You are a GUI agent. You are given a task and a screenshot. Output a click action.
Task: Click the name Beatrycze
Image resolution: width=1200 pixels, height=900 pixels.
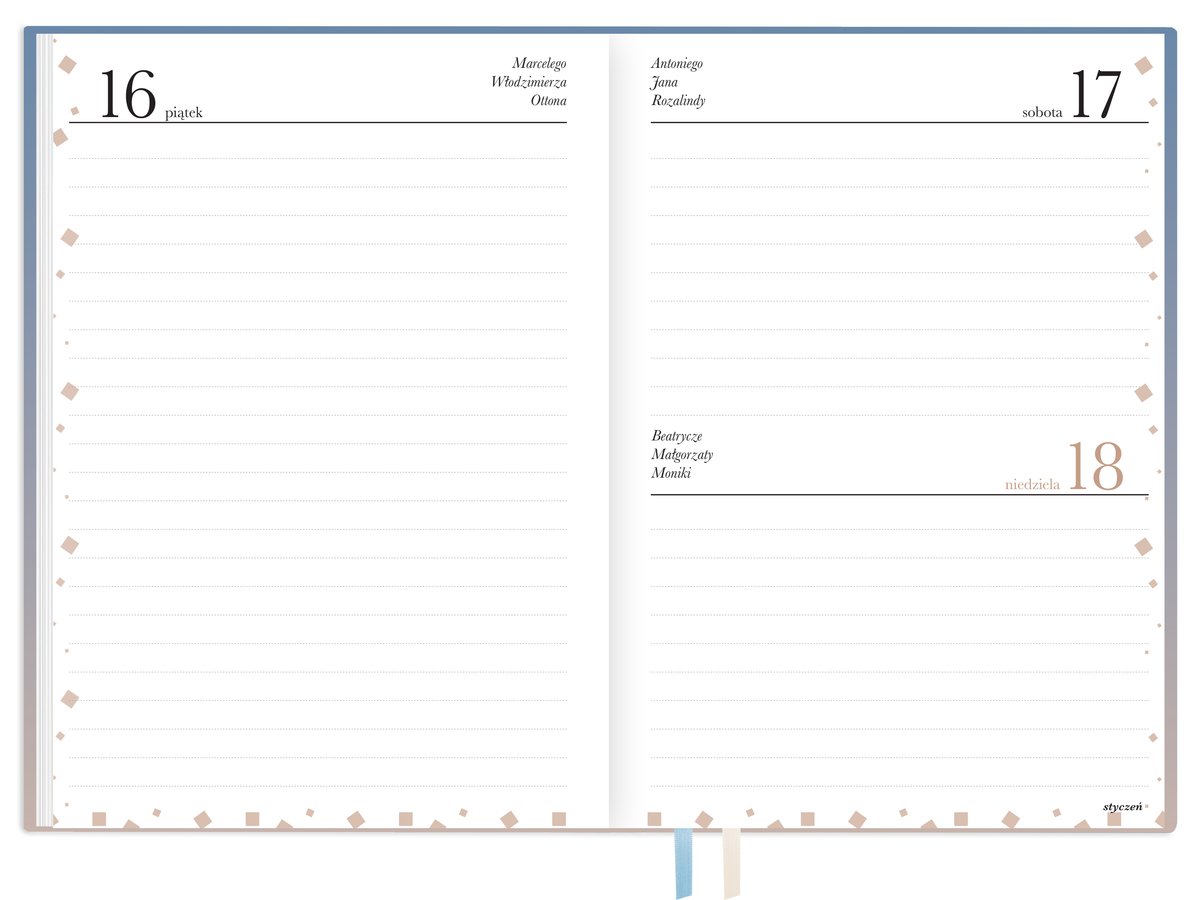pyautogui.click(x=677, y=436)
